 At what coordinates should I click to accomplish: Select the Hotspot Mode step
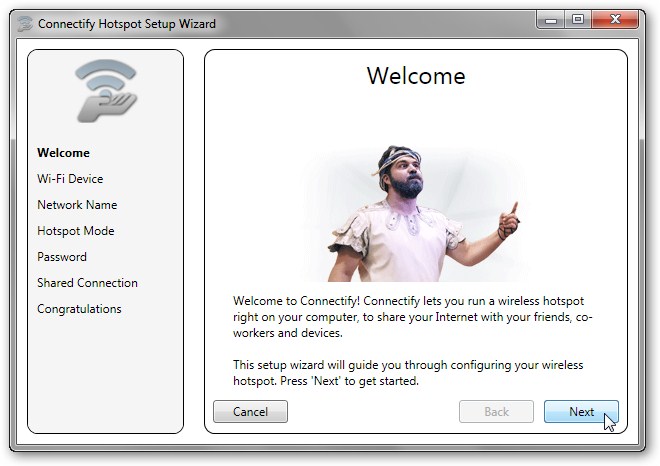pyautogui.click(x=76, y=231)
